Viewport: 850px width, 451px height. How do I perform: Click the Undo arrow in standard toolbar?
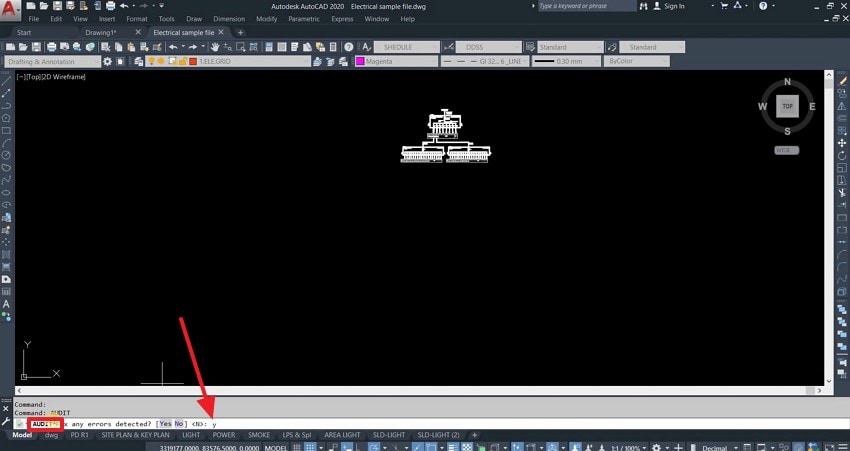point(173,47)
